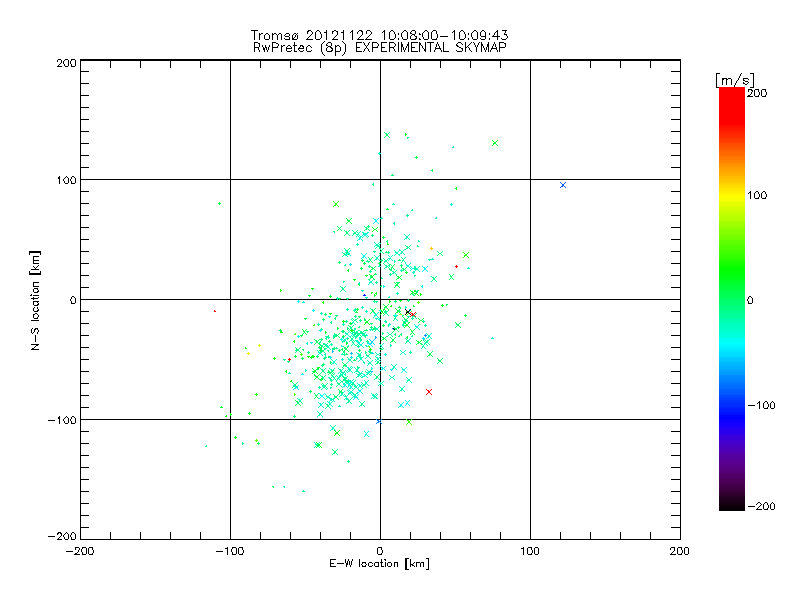Click the black bottom of the colorbar

click(x=732, y=503)
